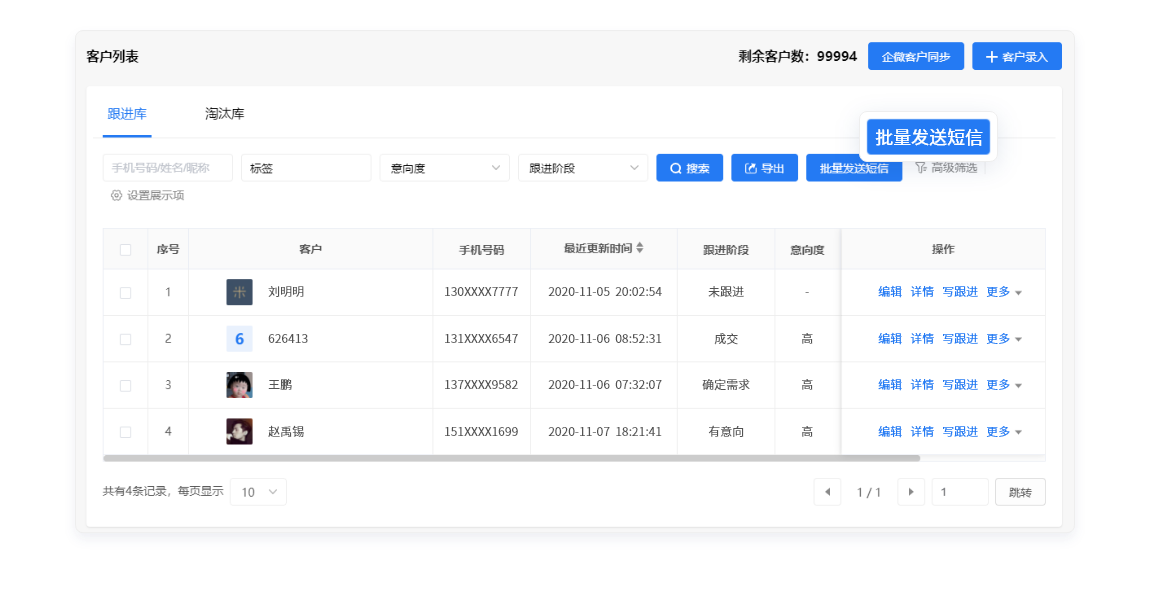Check the checkbox for customer 王鹏
The width and height of the screenshot is (1150, 600).
tap(125, 385)
